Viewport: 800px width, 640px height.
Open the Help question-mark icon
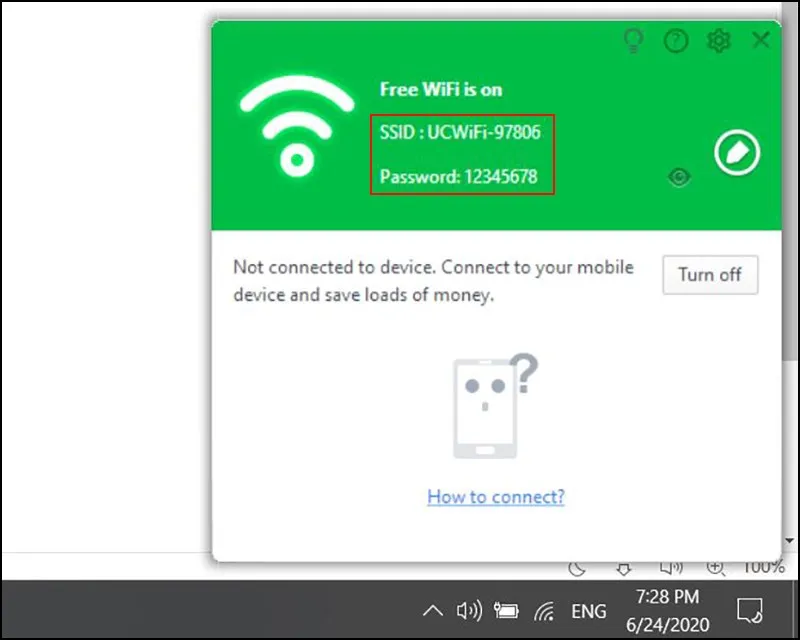click(x=675, y=41)
